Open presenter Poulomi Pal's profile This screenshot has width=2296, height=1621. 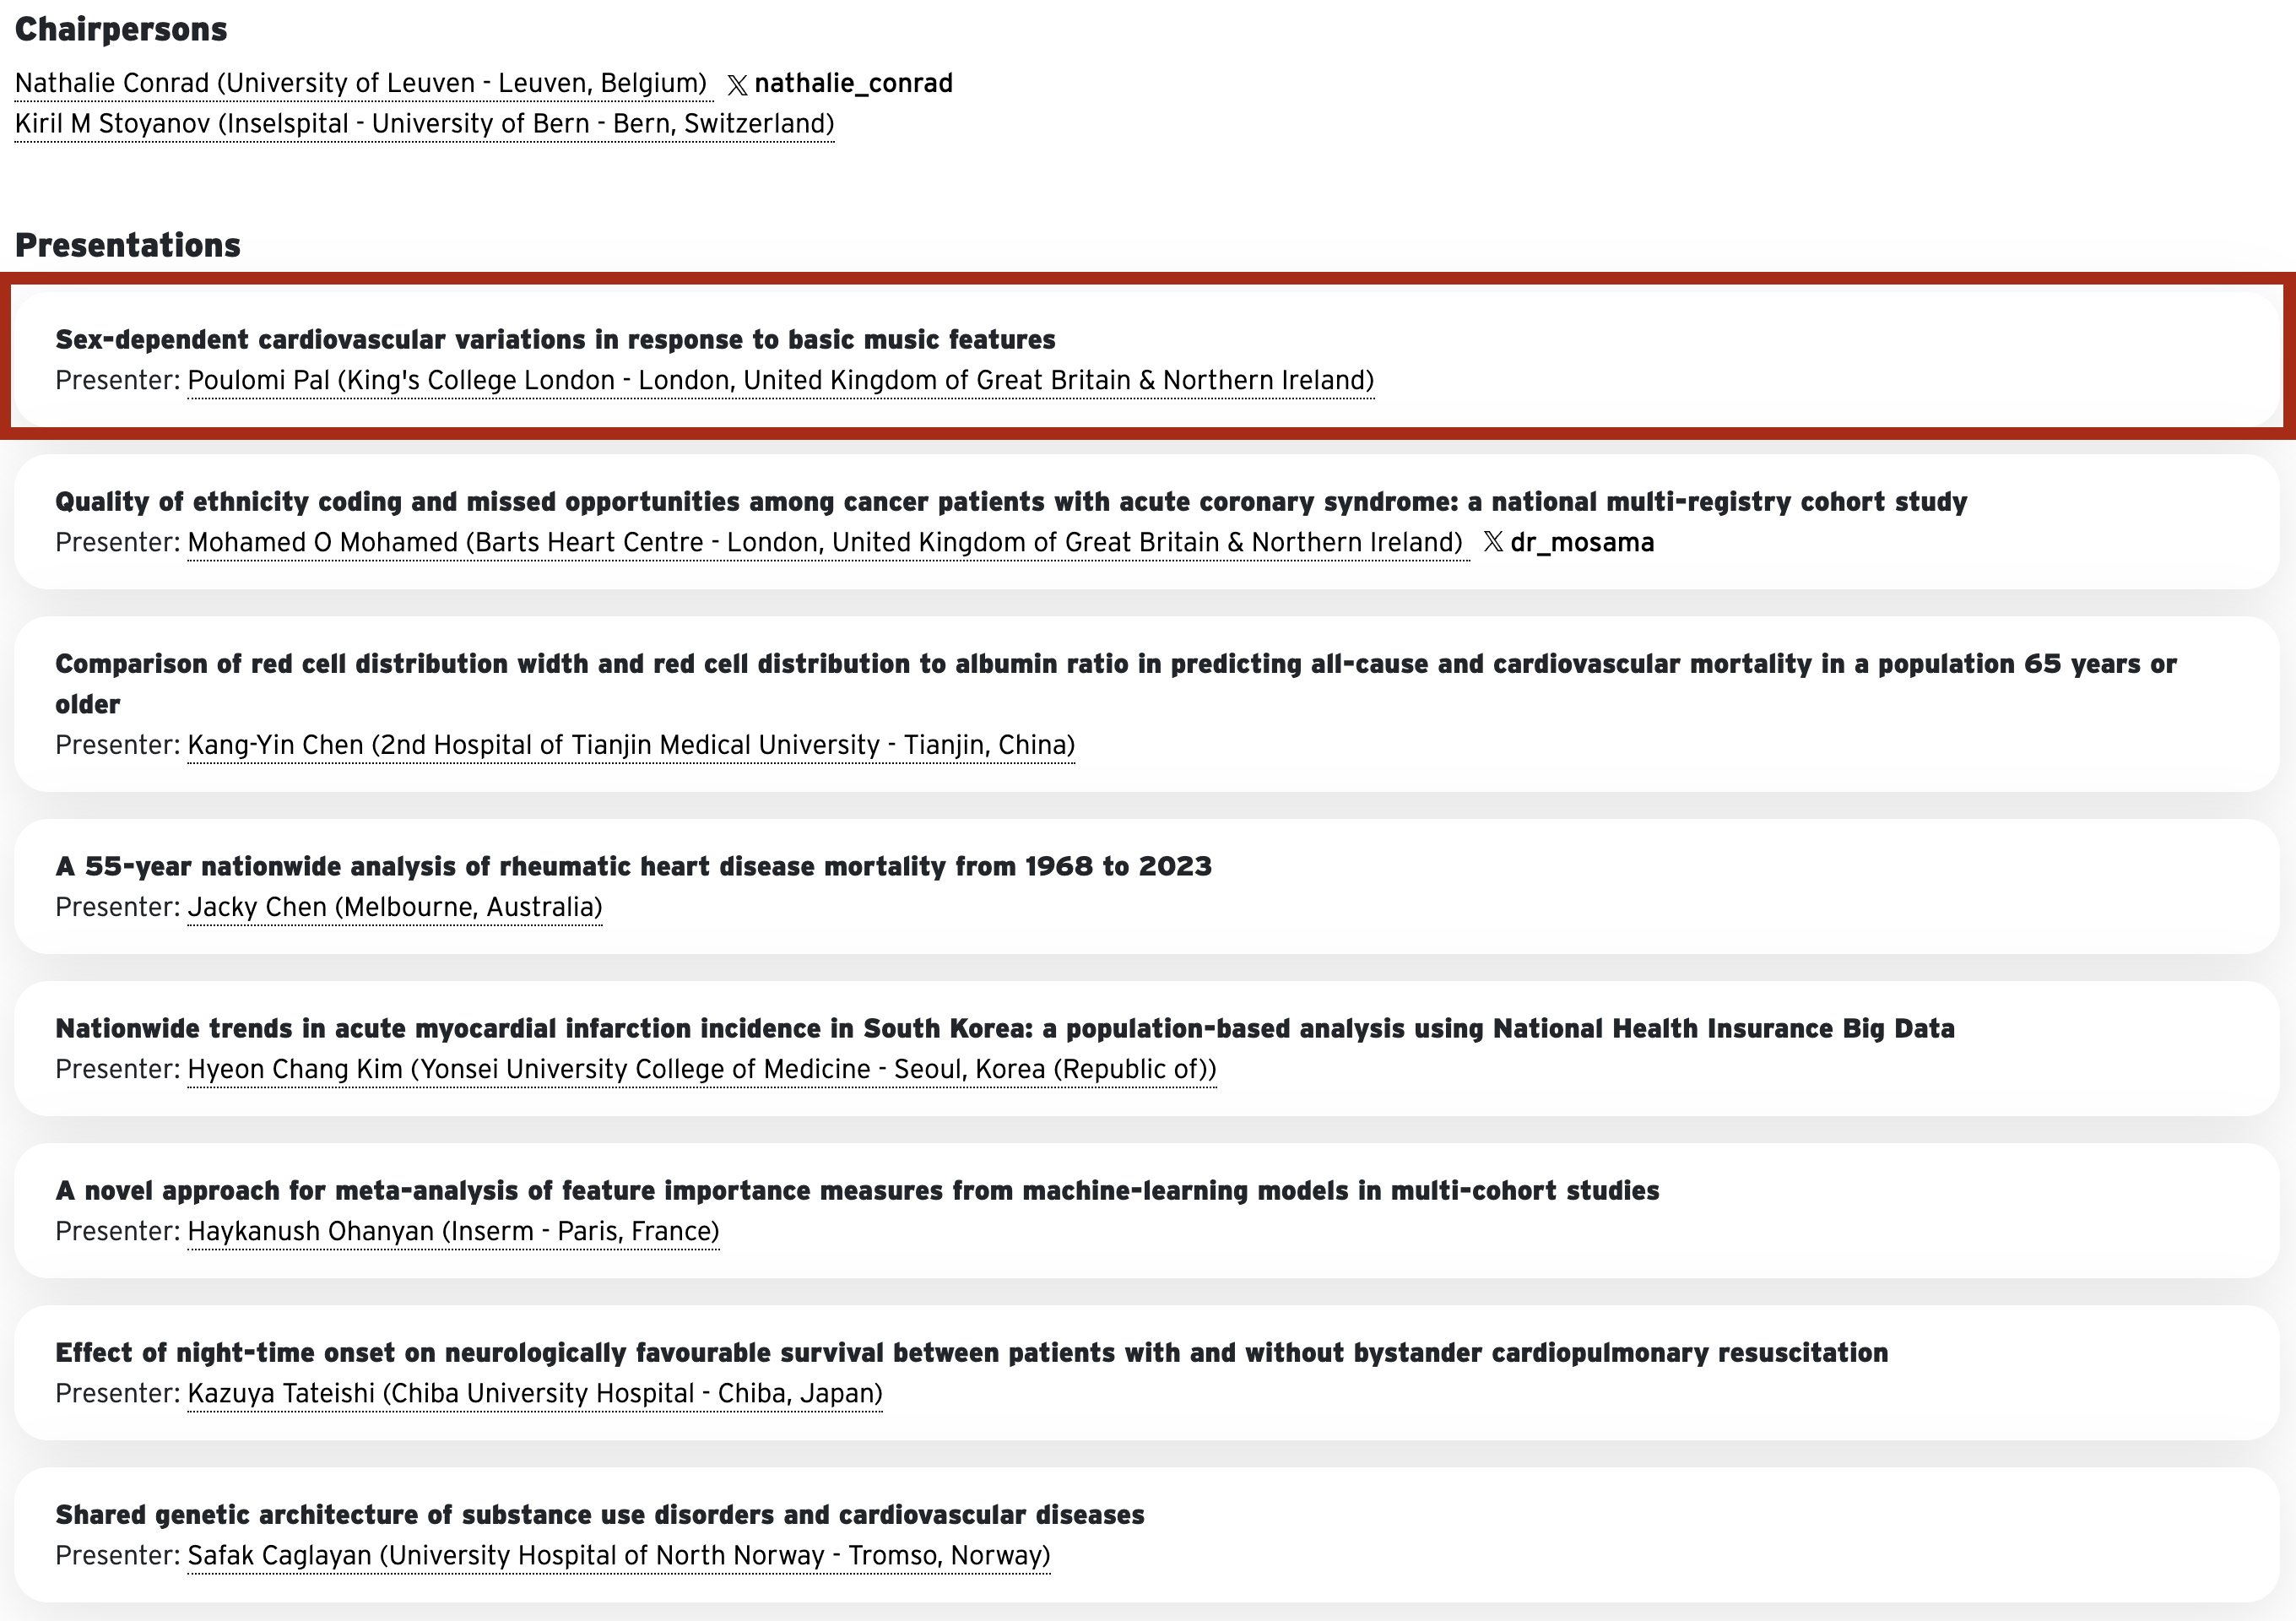pyautogui.click(x=781, y=381)
